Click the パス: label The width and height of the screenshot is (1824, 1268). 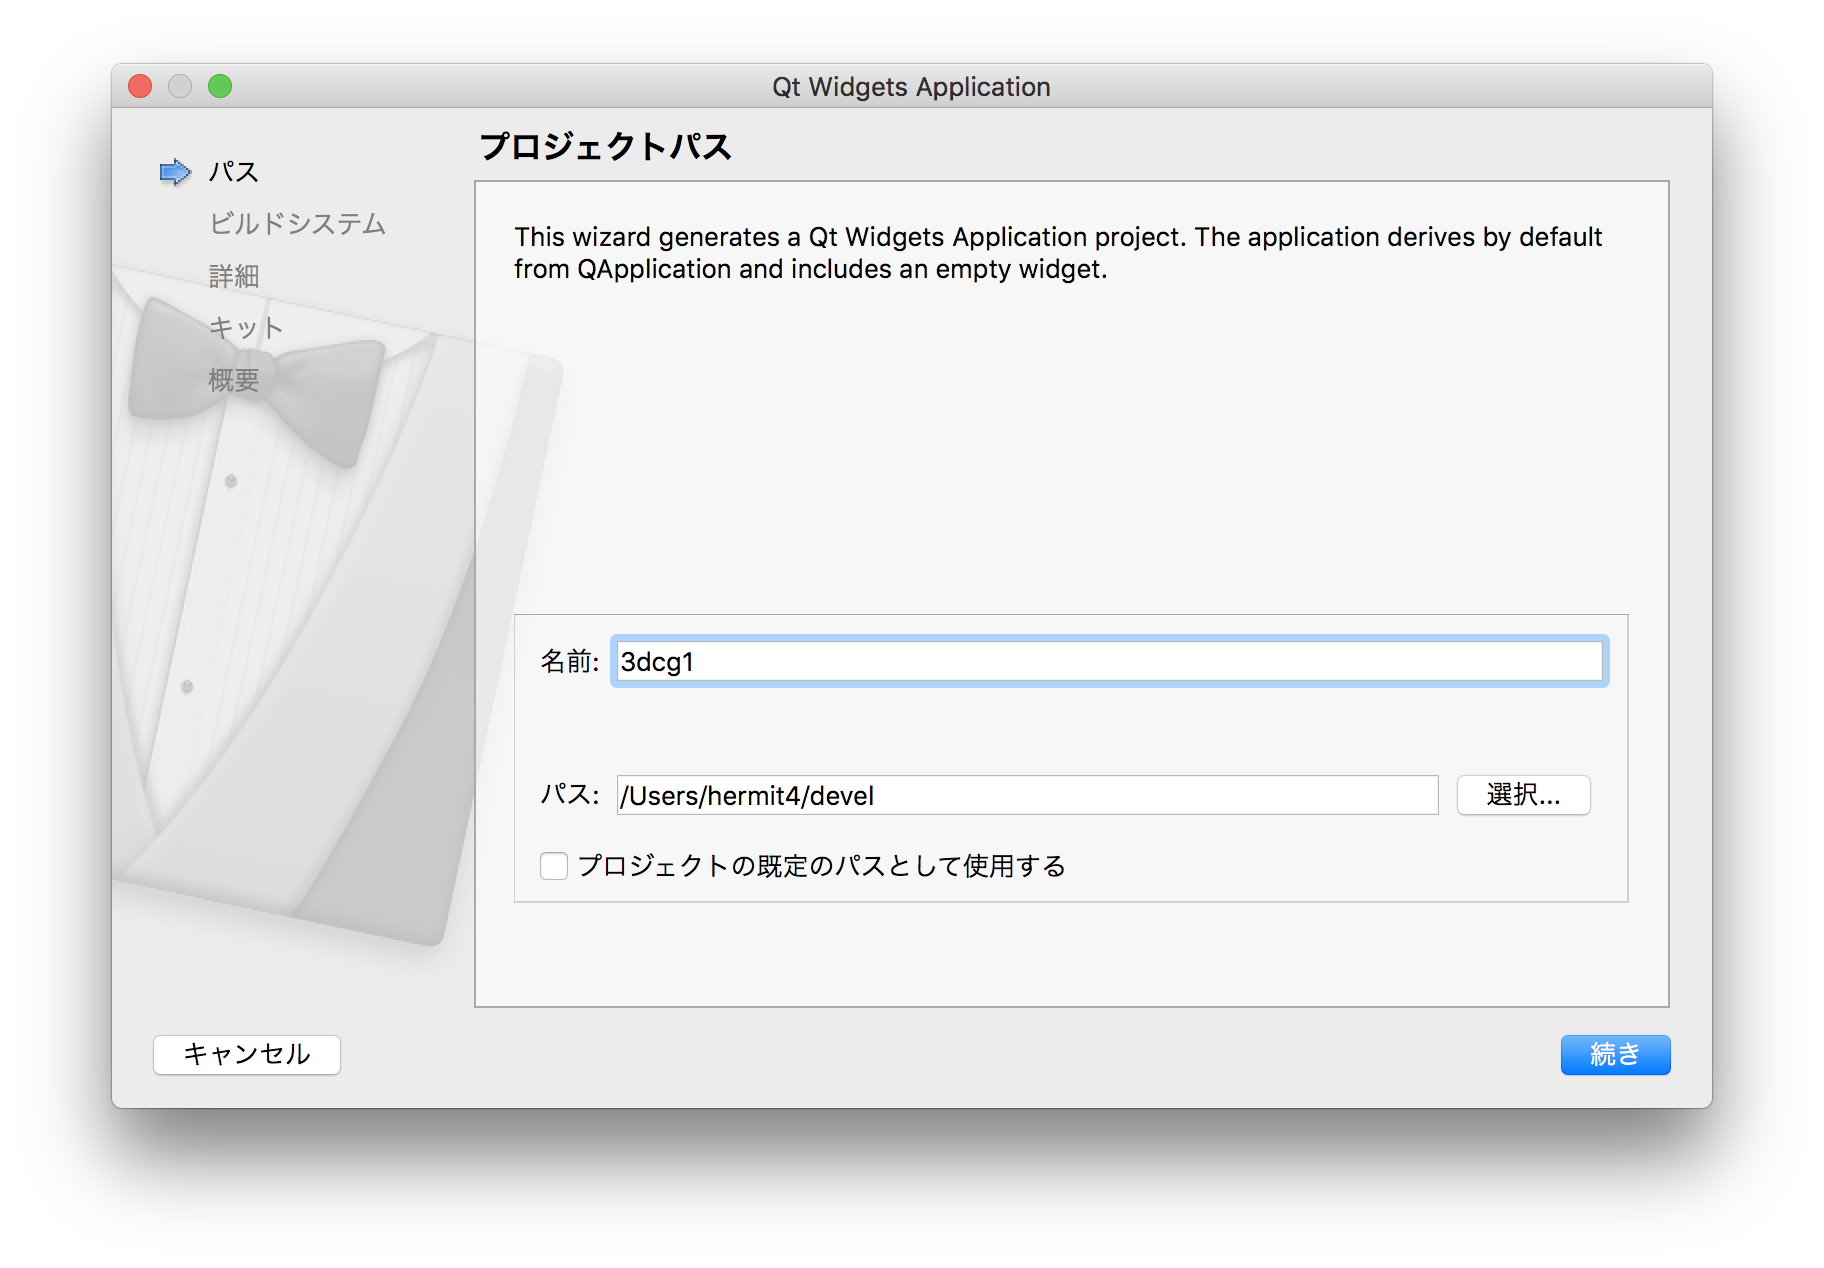coord(569,795)
